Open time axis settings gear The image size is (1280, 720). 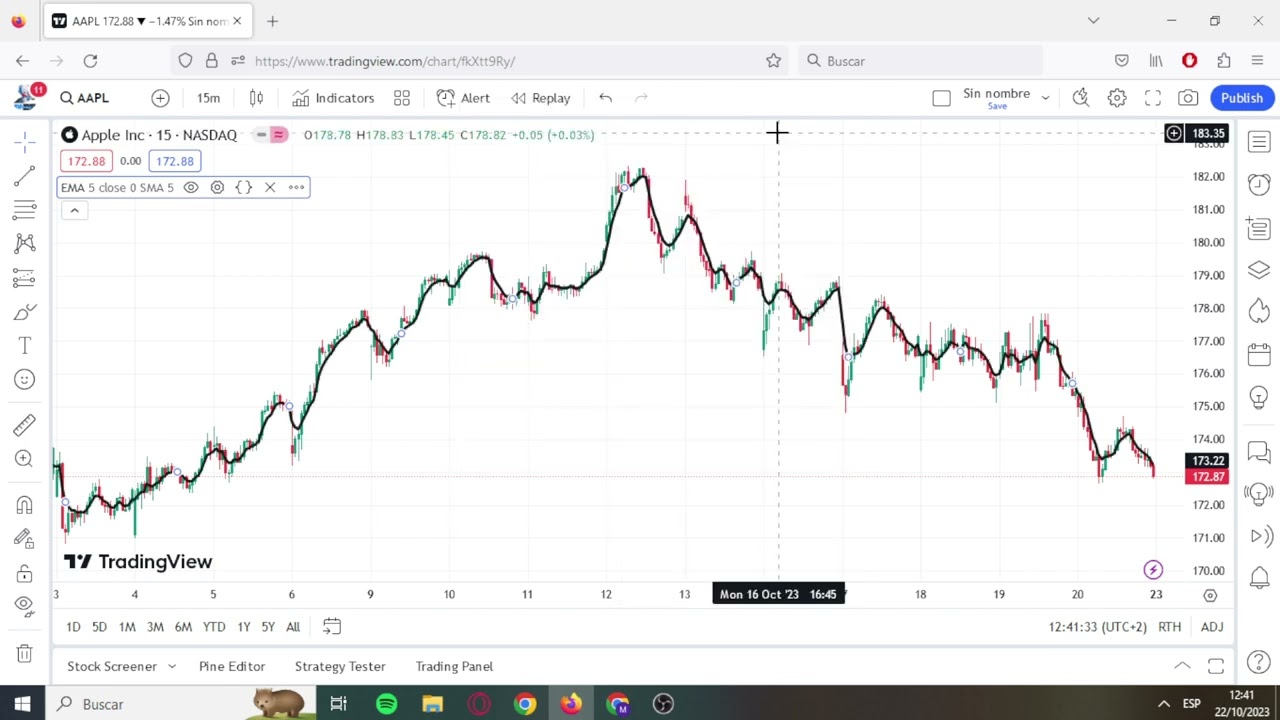pos(1210,595)
